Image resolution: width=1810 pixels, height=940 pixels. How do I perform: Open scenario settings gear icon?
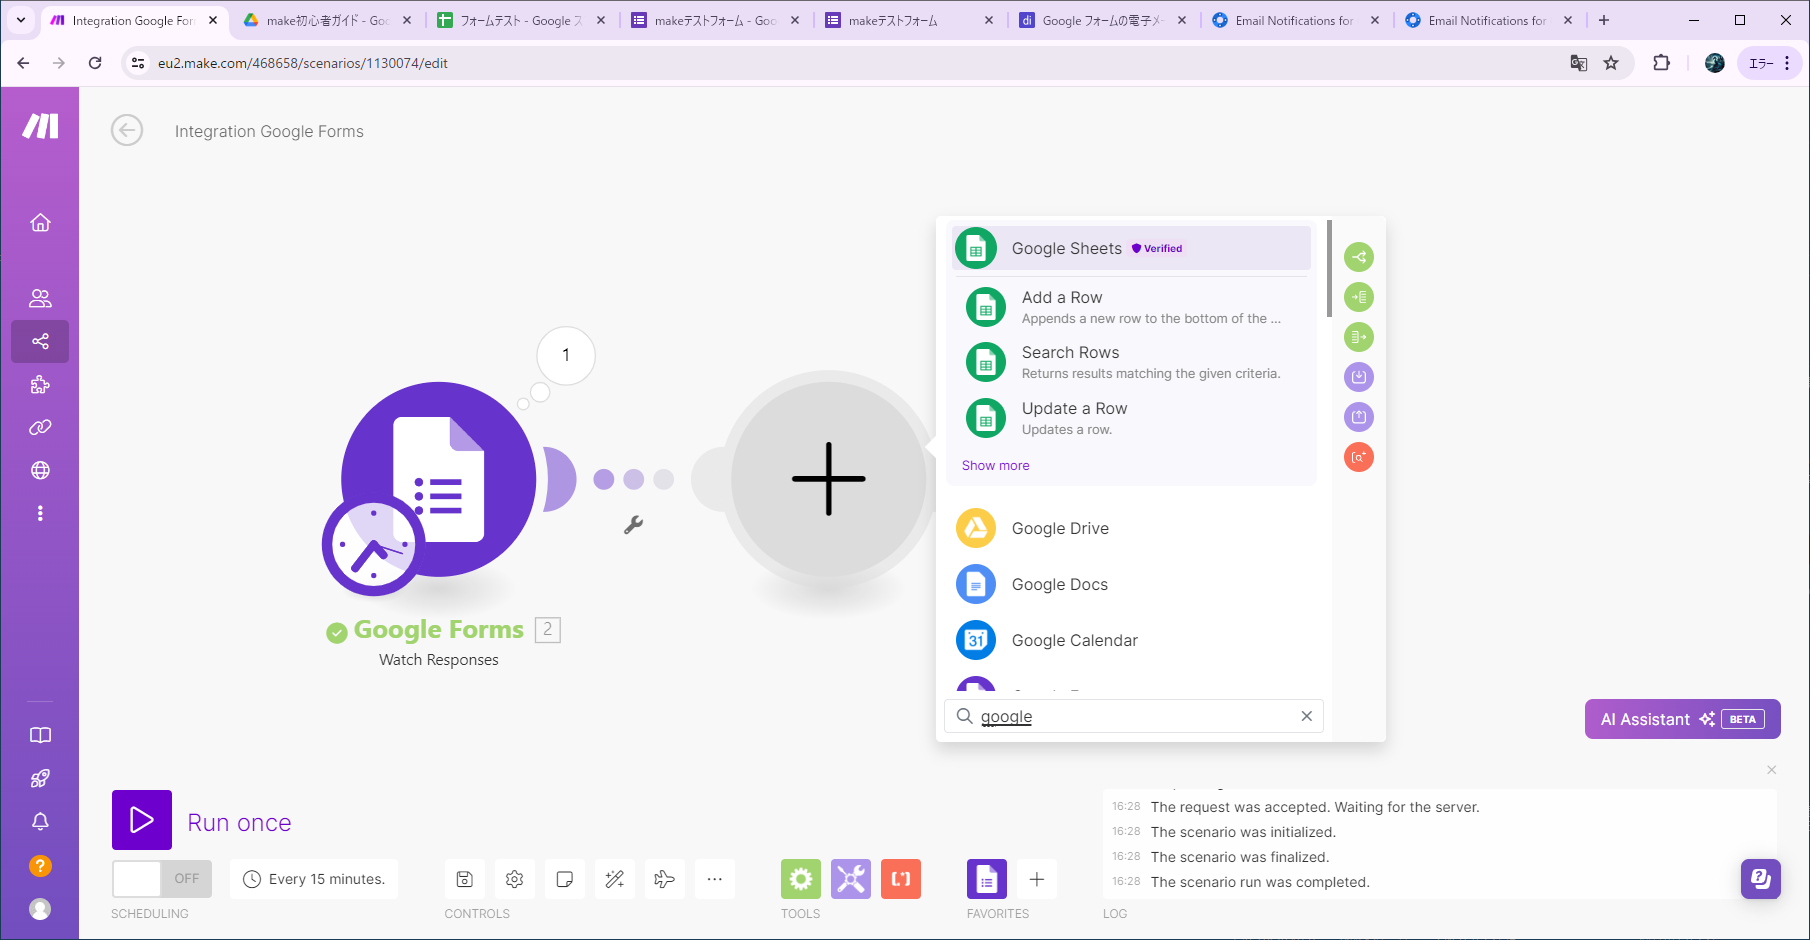click(x=514, y=879)
